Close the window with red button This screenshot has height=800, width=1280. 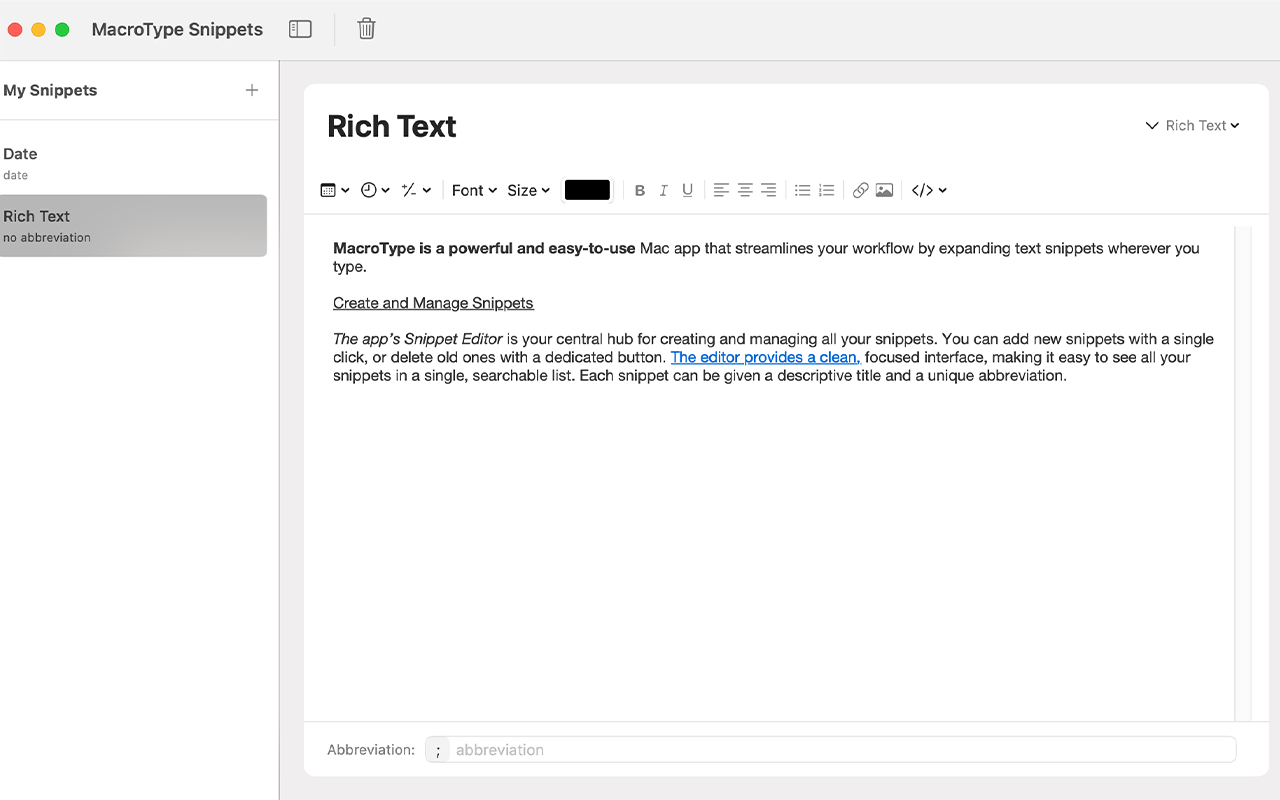point(15,29)
